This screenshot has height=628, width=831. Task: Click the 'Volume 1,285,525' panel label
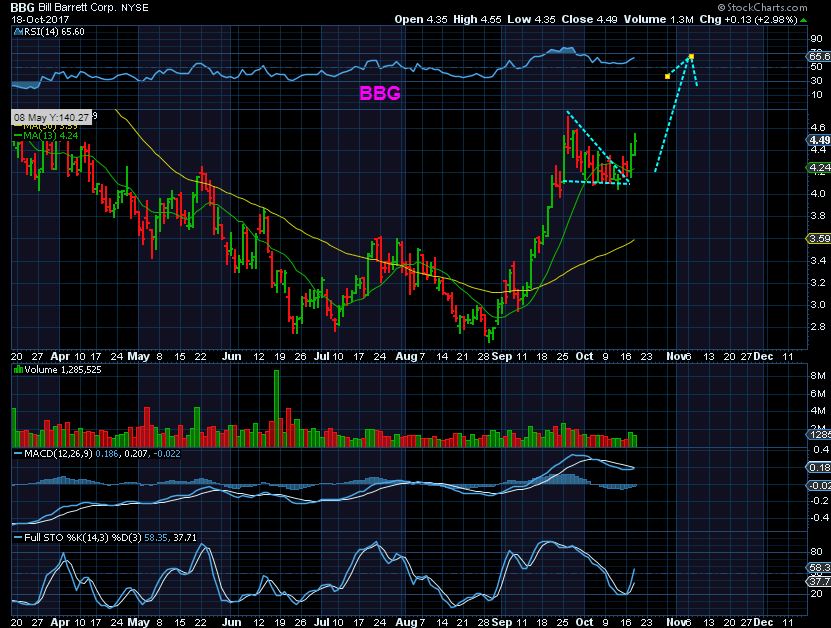[63, 370]
